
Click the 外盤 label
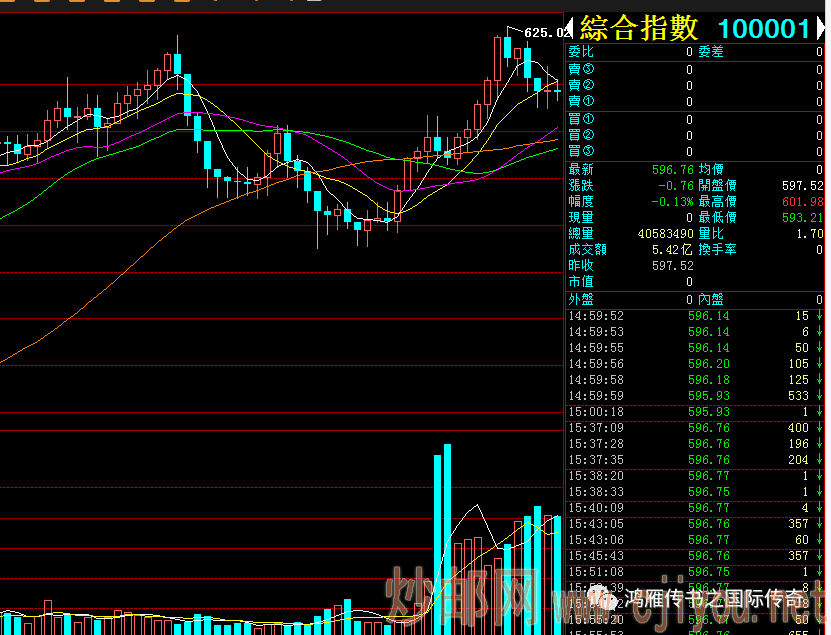tap(581, 300)
